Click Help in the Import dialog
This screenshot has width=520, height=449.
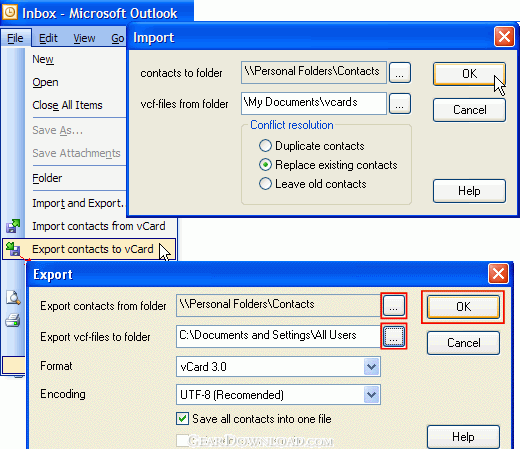(x=469, y=191)
